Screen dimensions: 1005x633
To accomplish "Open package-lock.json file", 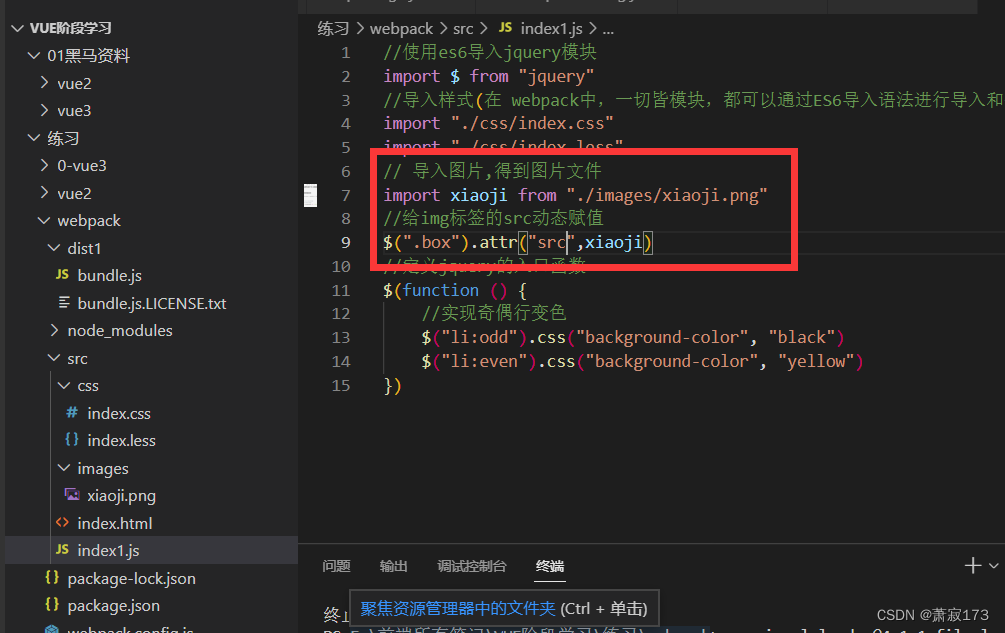I will (x=131, y=579).
